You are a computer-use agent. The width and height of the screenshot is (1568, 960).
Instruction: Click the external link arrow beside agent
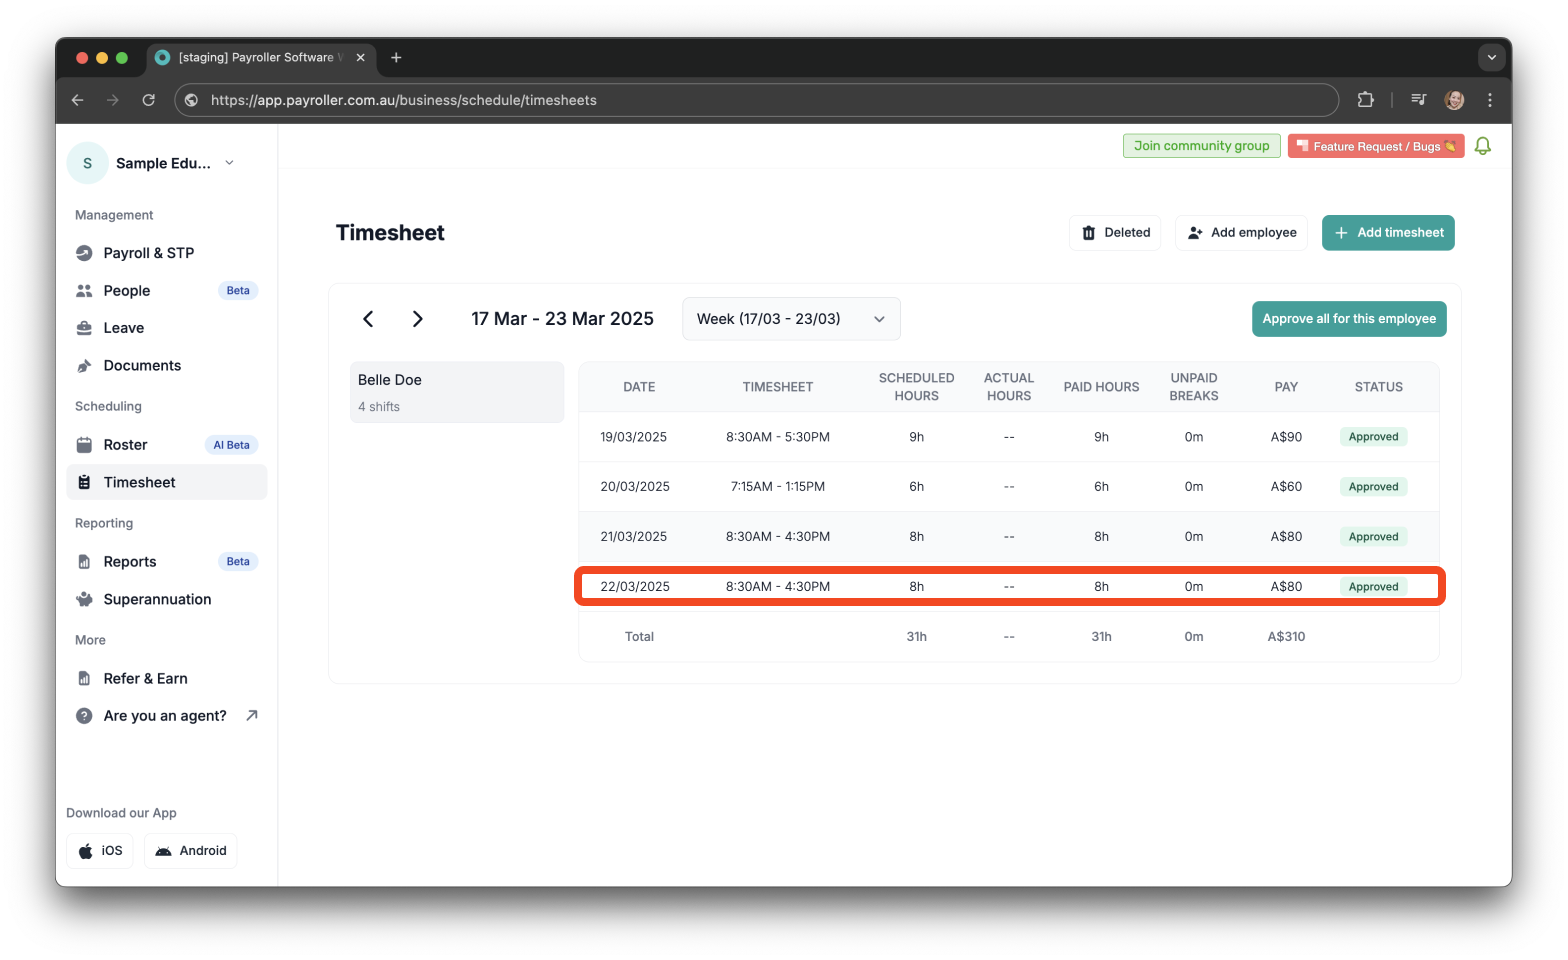pyautogui.click(x=252, y=715)
